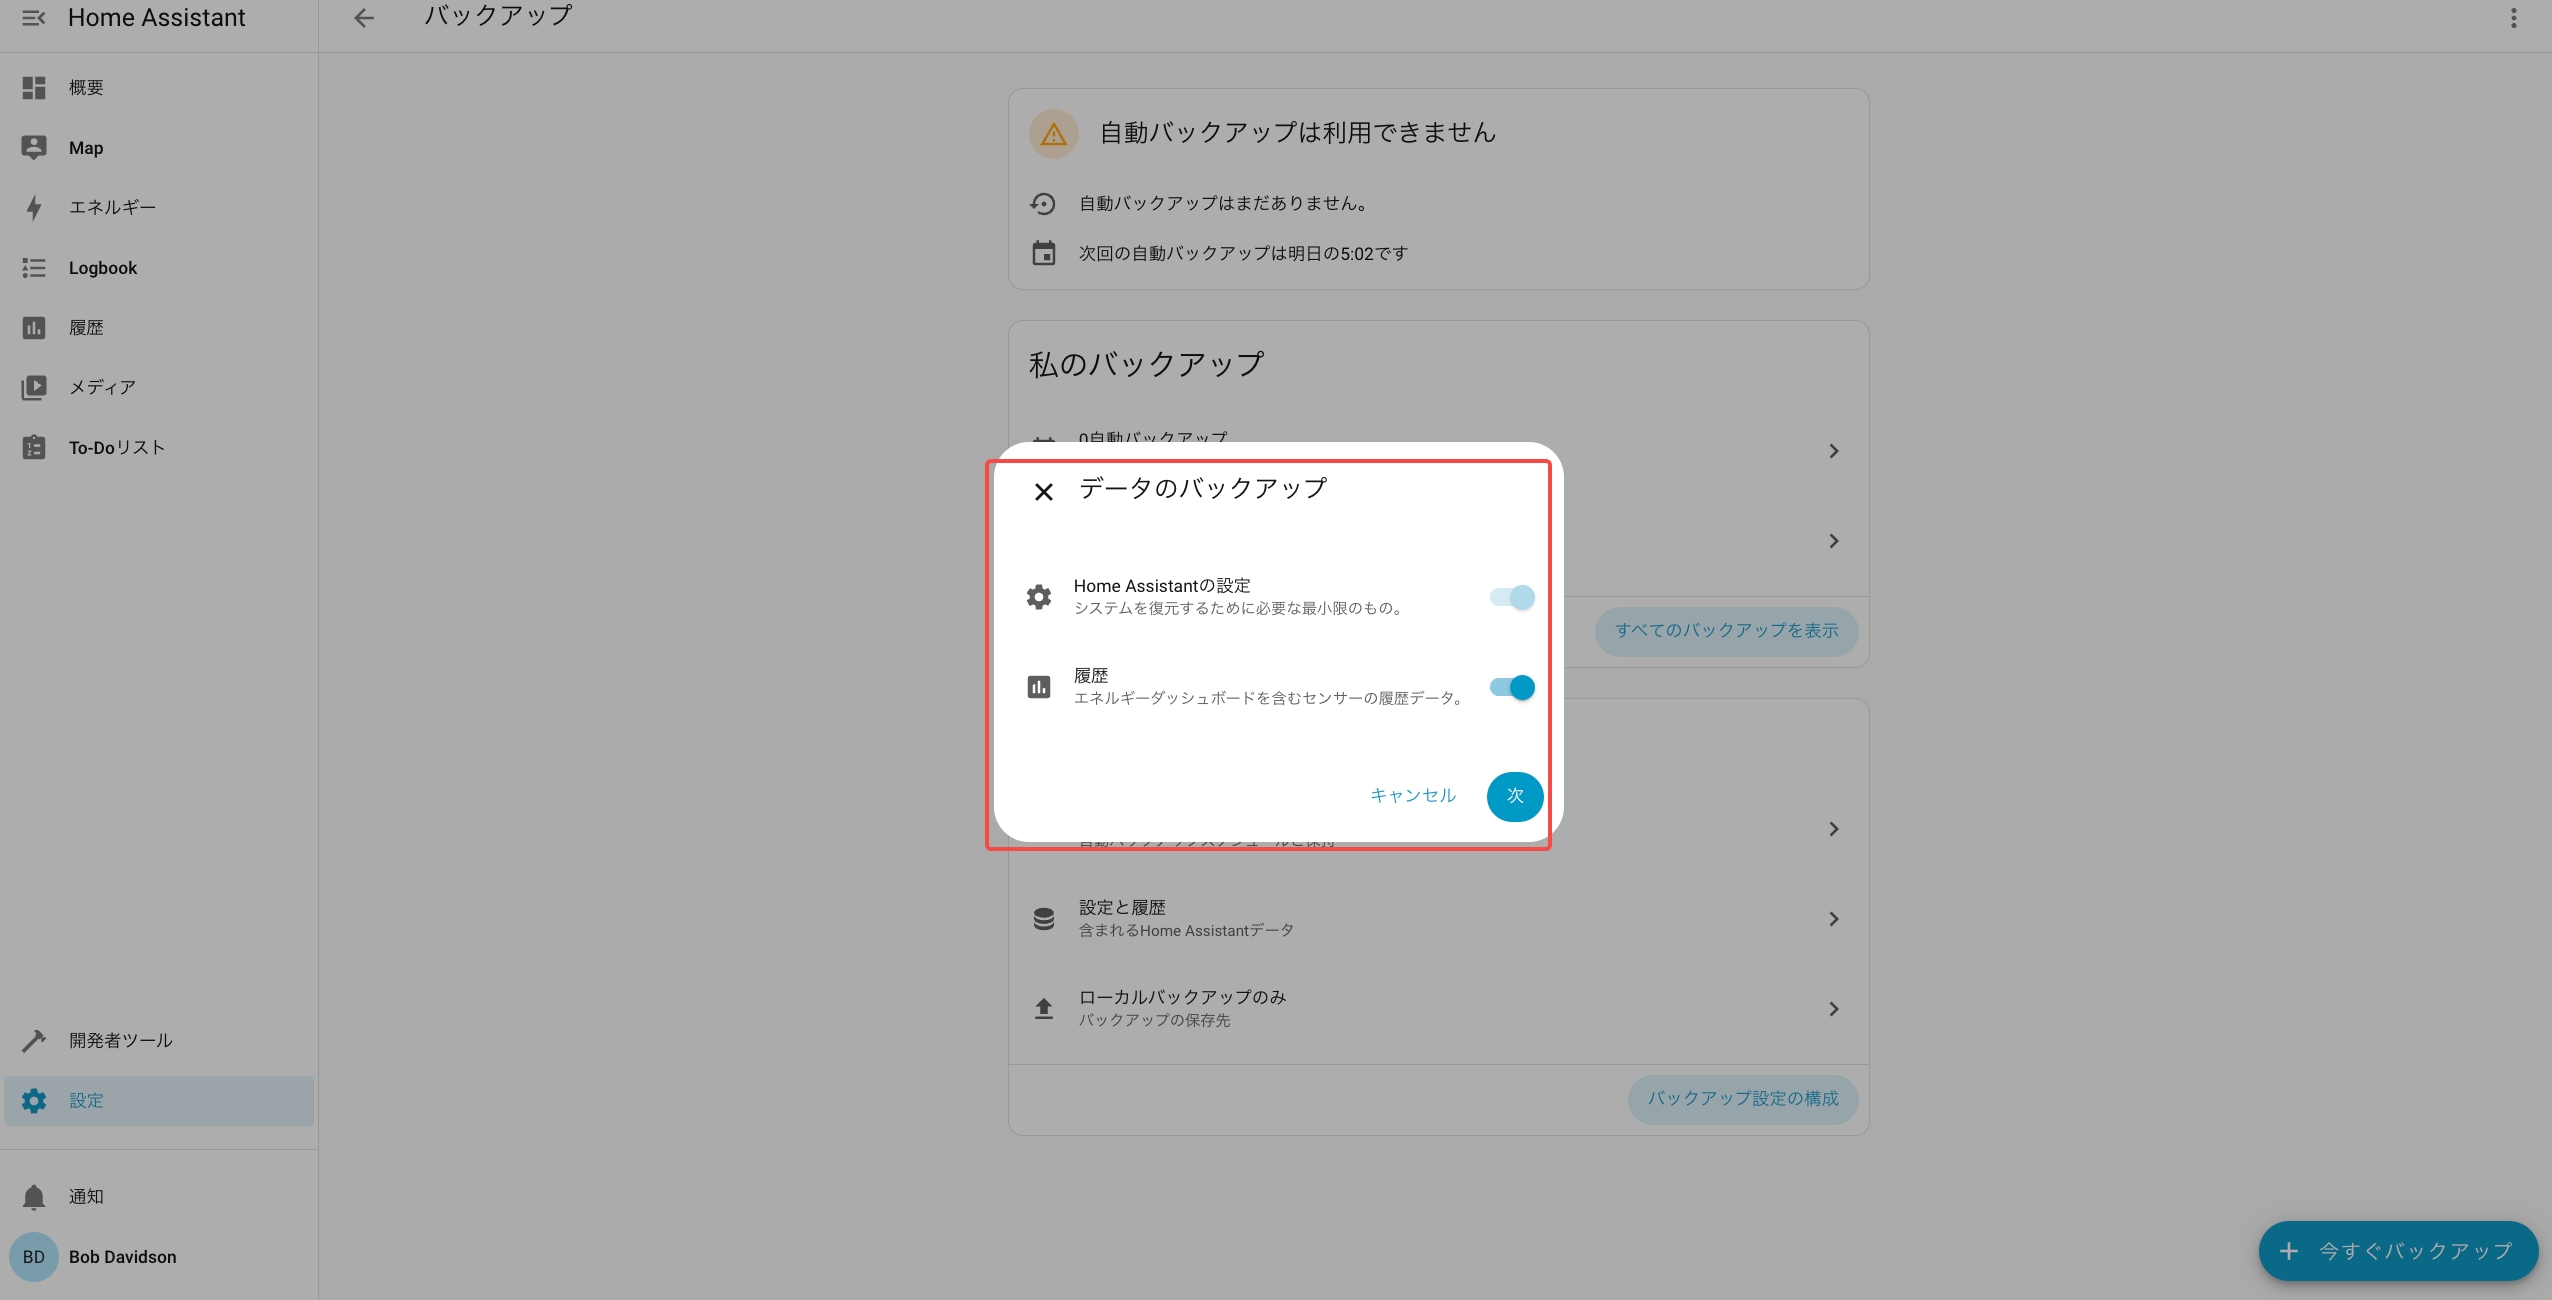Click 自動バックアップは利用できません heading
The width and height of the screenshot is (2552, 1300).
coord(1297,133)
